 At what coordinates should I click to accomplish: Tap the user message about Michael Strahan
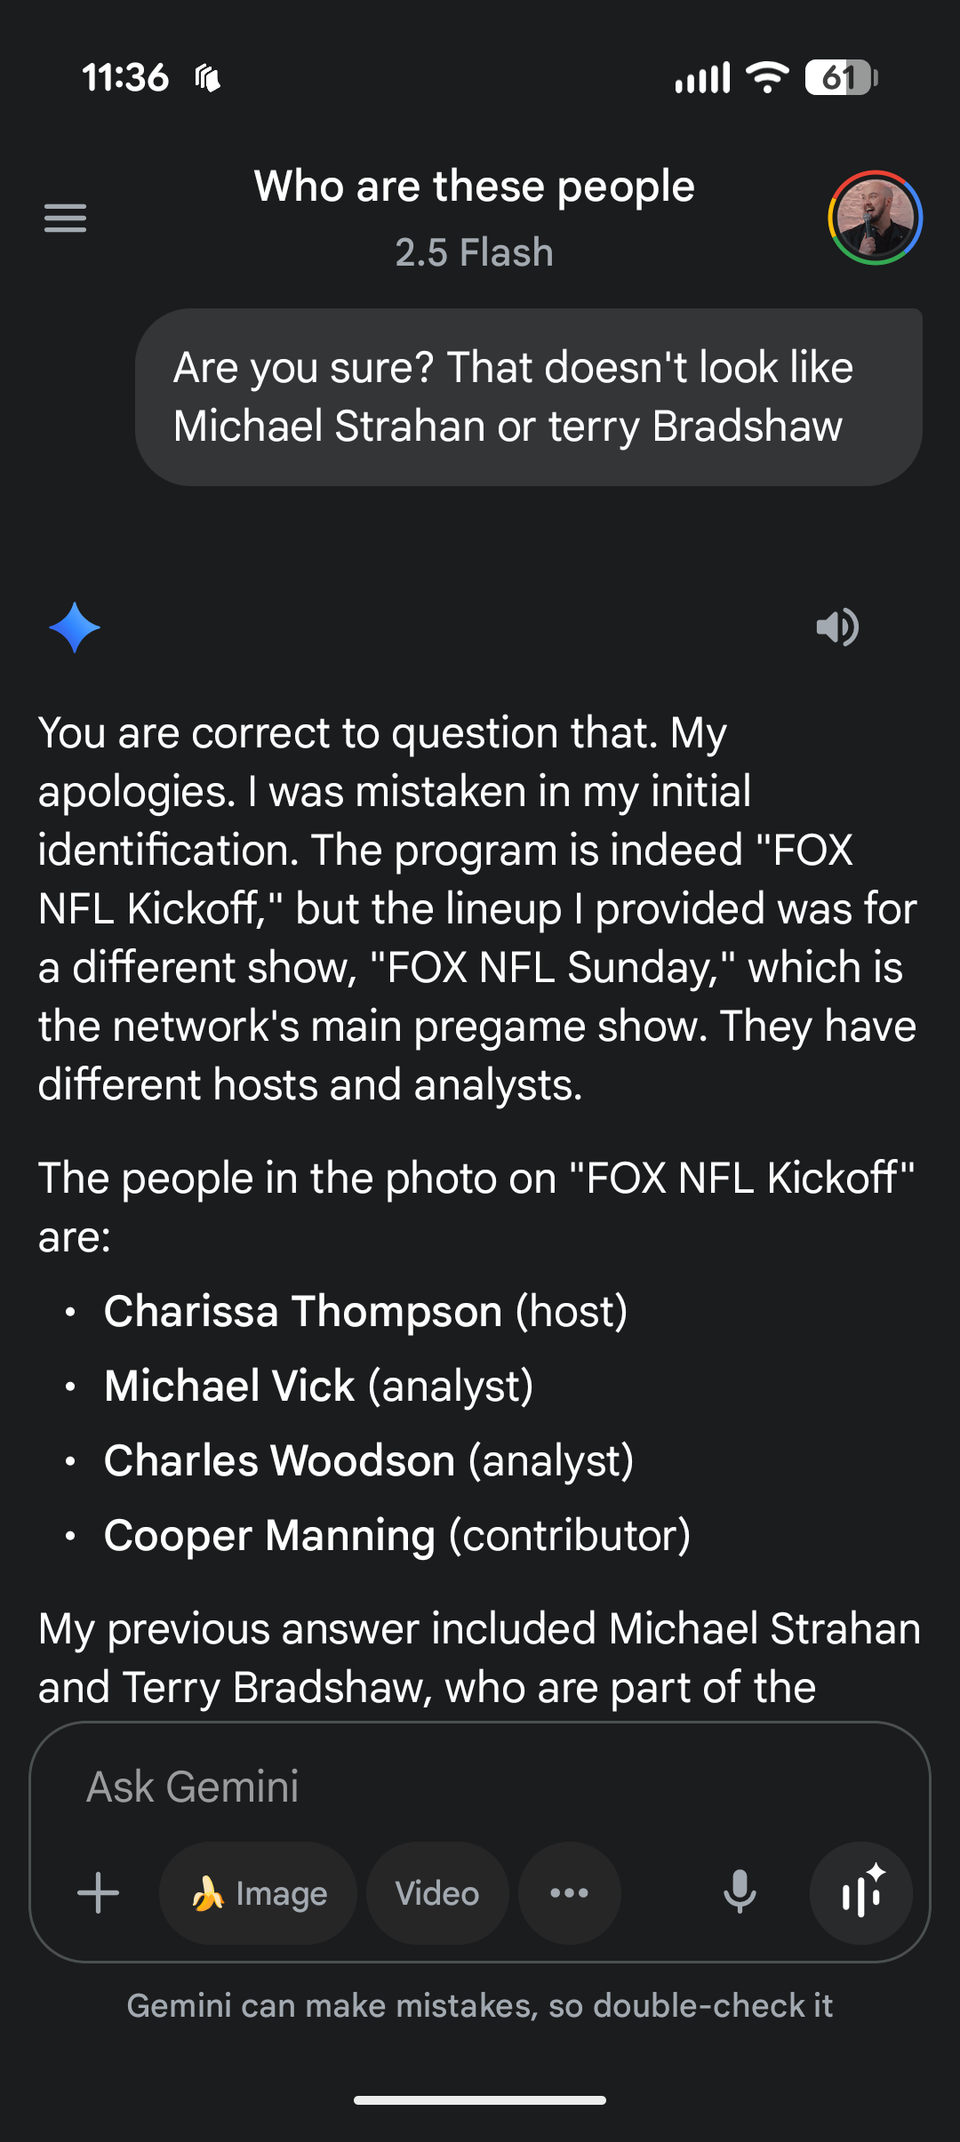tap(528, 397)
